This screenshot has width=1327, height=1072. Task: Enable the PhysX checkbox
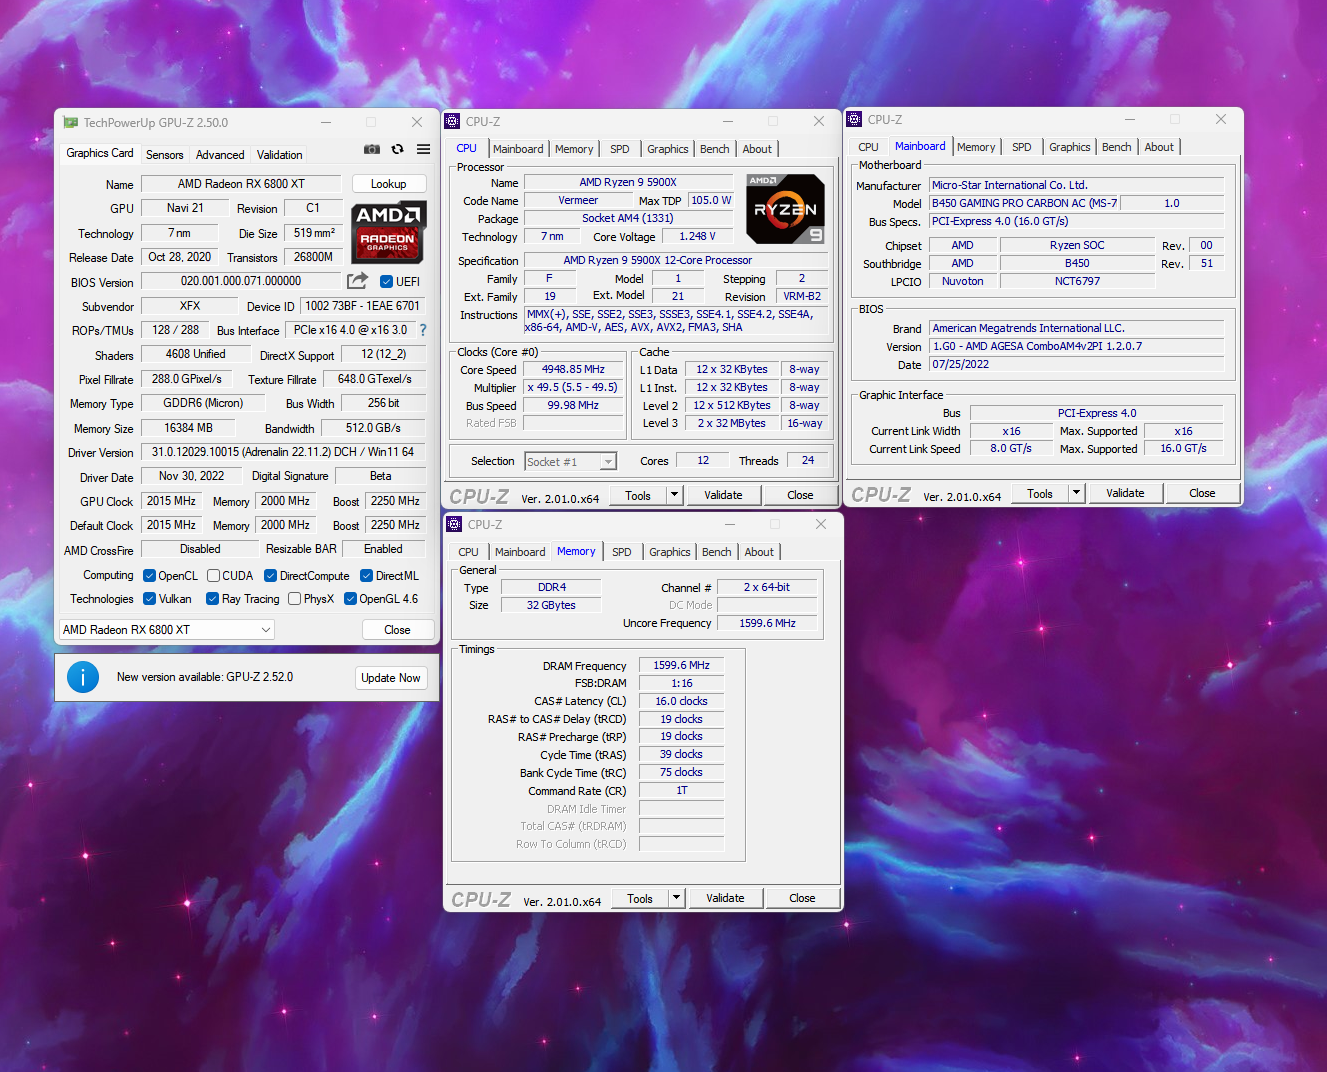[294, 599]
